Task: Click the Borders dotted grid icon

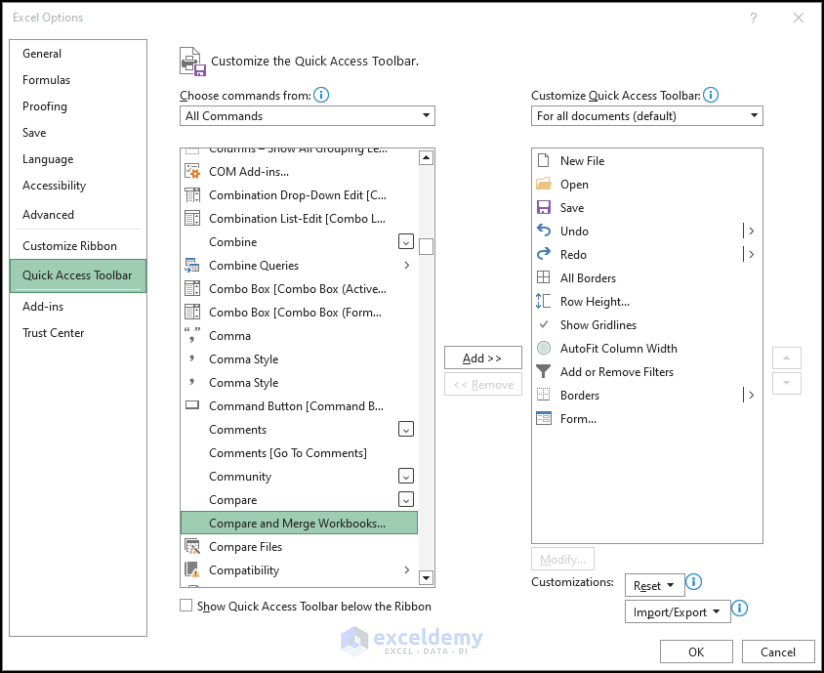Action: click(x=543, y=395)
